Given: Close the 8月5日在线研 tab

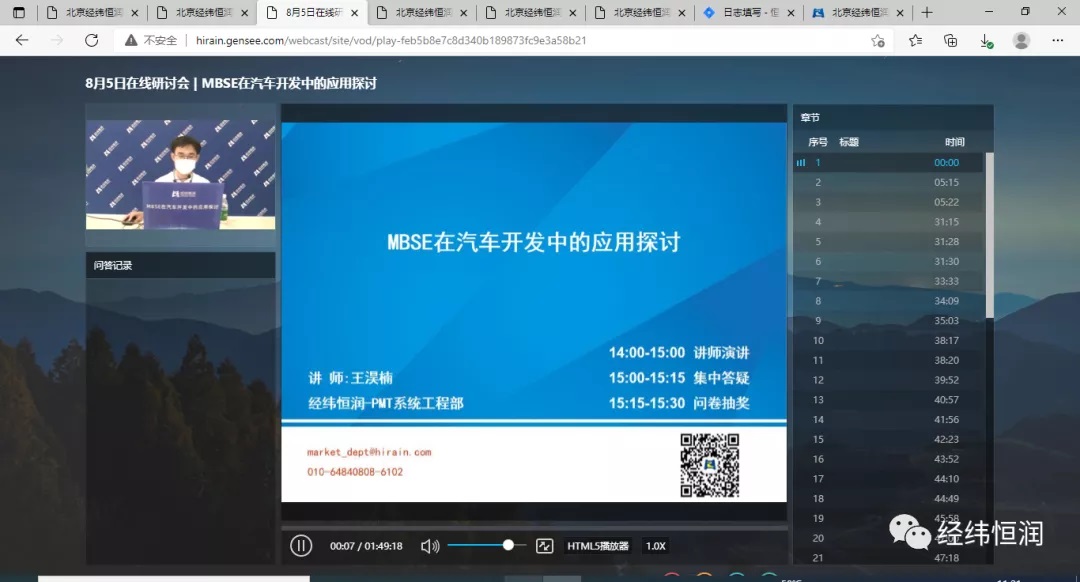Looking at the screenshot, I should (x=354, y=12).
